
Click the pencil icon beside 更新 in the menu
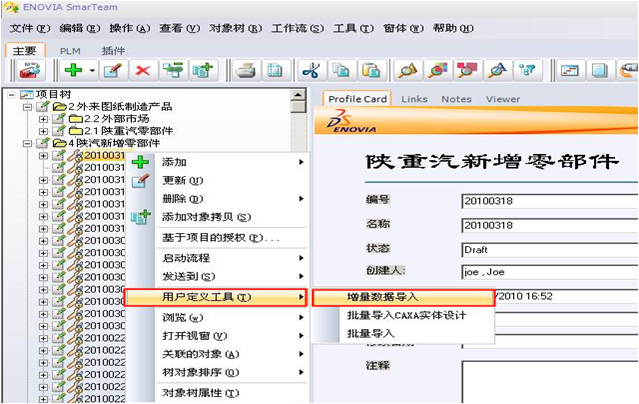(x=140, y=181)
